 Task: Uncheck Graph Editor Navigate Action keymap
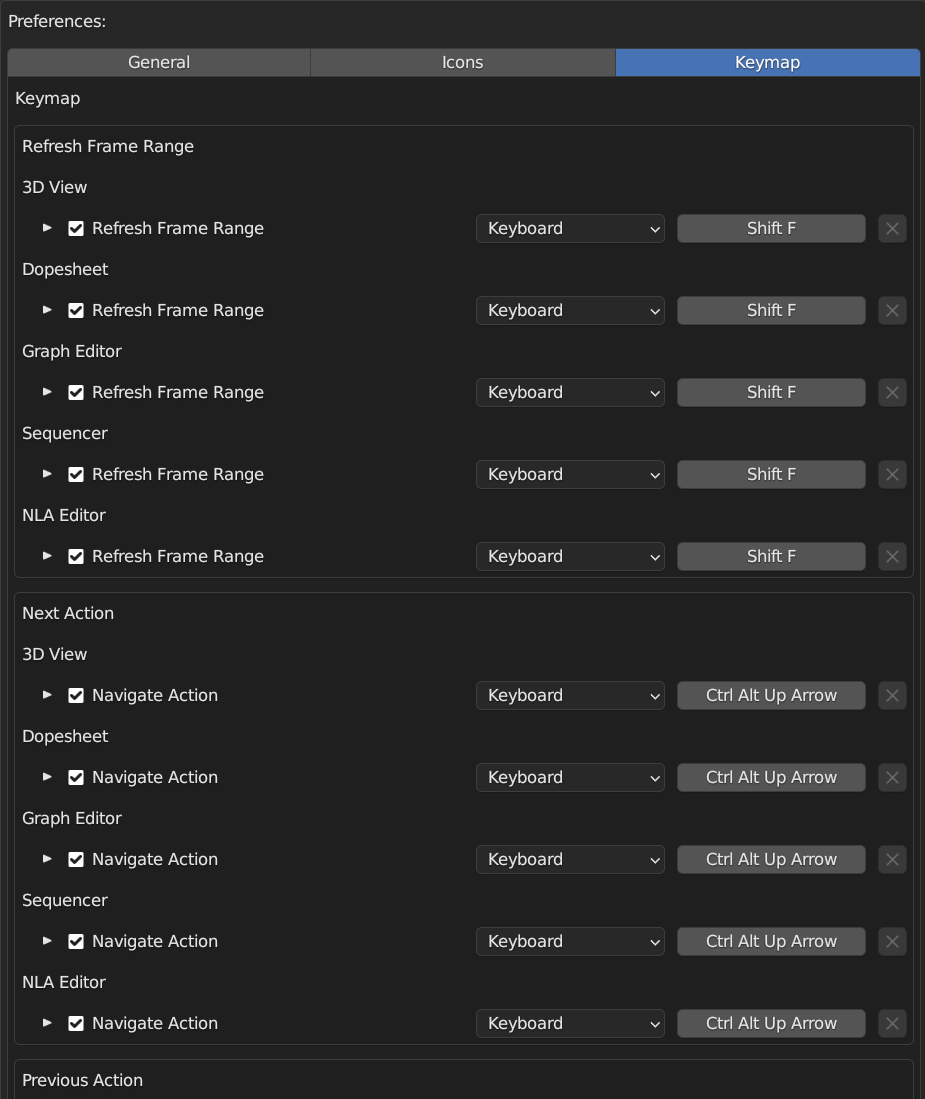click(x=76, y=860)
